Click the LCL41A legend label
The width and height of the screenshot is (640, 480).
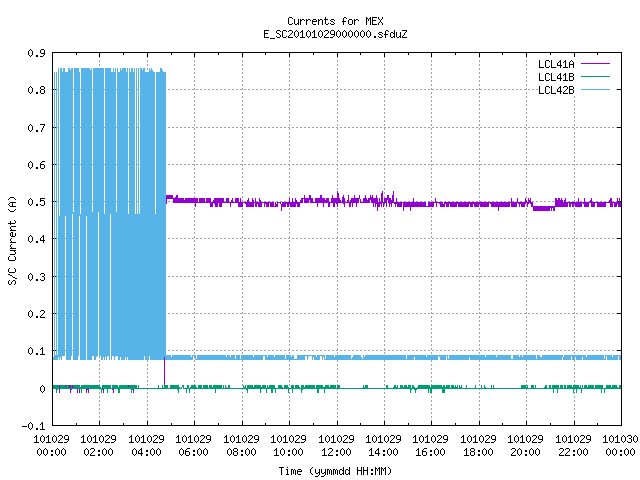556,64
